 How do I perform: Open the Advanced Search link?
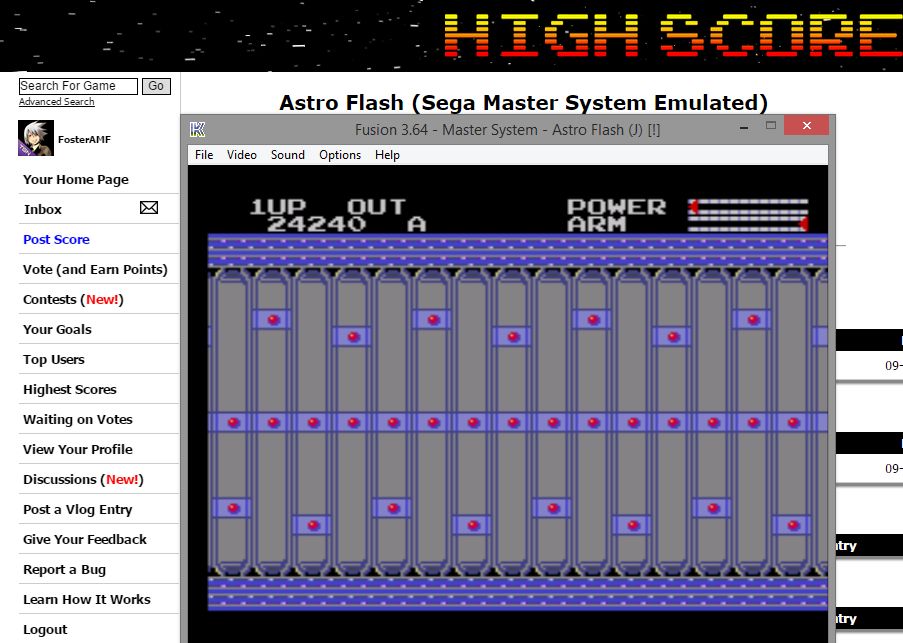(x=57, y=102)
